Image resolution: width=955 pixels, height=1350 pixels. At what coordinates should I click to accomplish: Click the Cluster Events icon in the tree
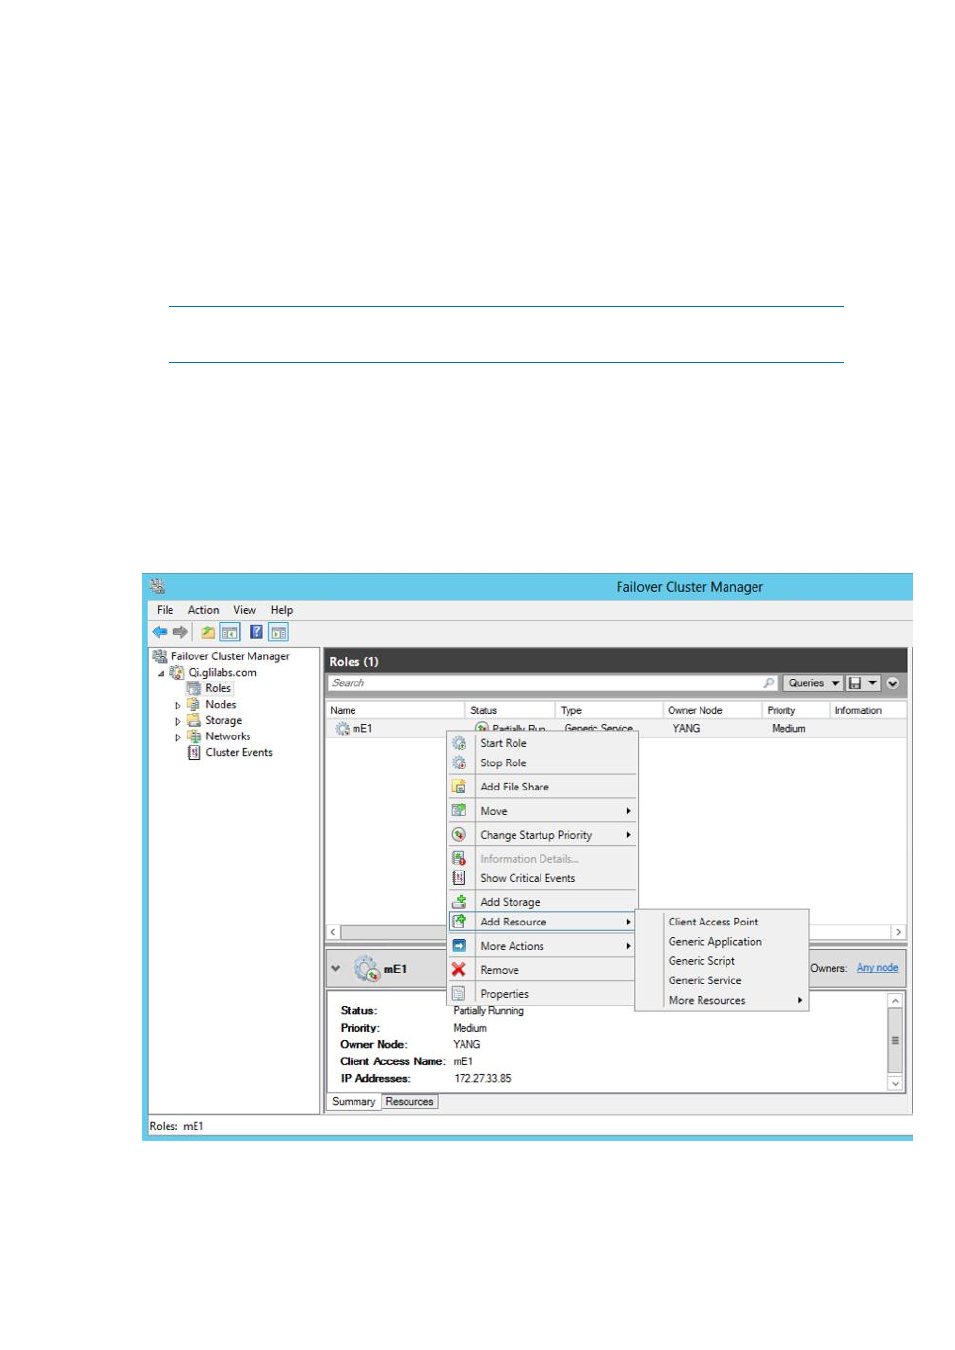pos(194,752)
